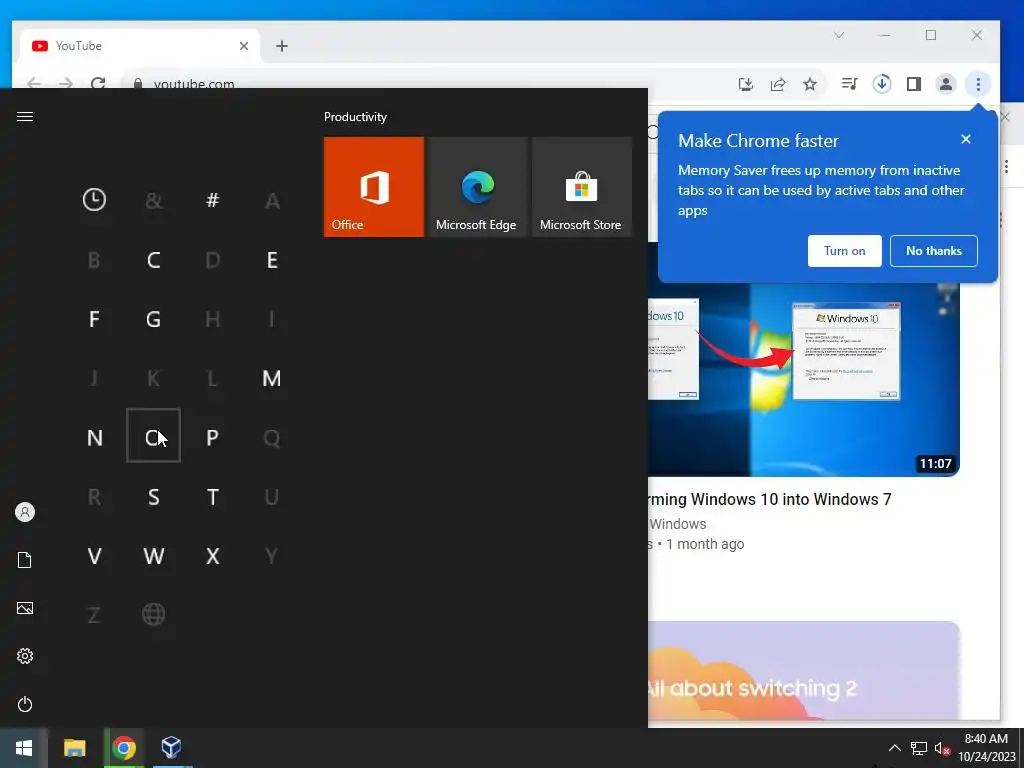Image resolution: width=1024 pixels, height=768 pixels.
Task: Reload the YouTube page
Action: coord(98,84)
